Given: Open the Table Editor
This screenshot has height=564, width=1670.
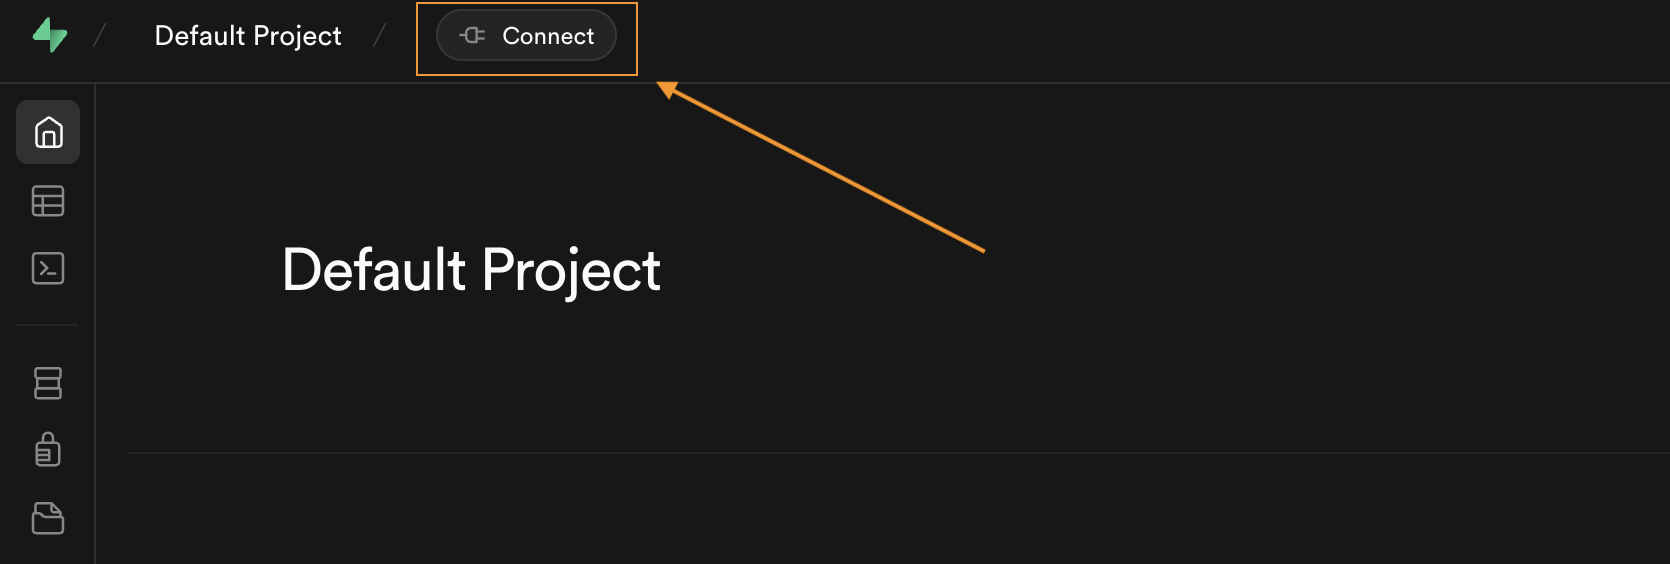Looking at the screenshot, I should tap(48, 201).
